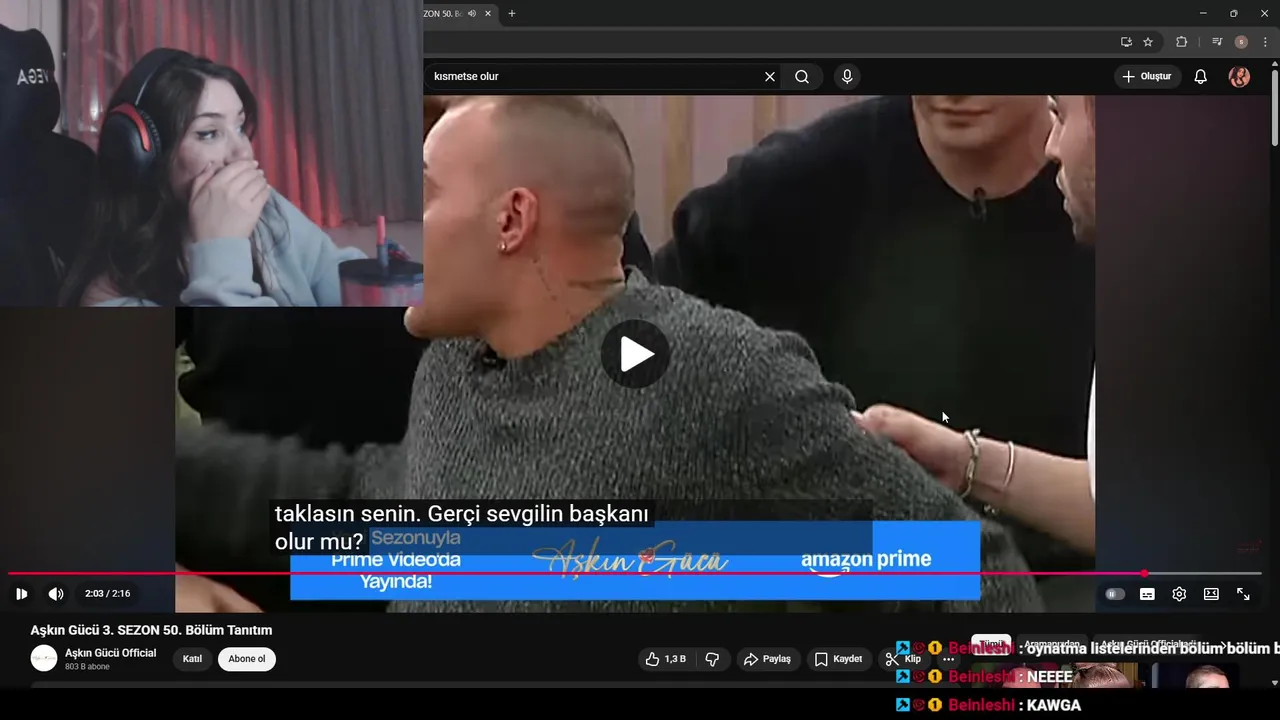Image resolution: width=1280 pixels, height=720 pixels.
Task: Click the 2:03 / 2:16 time display
Action: click(x=107, y=594)
